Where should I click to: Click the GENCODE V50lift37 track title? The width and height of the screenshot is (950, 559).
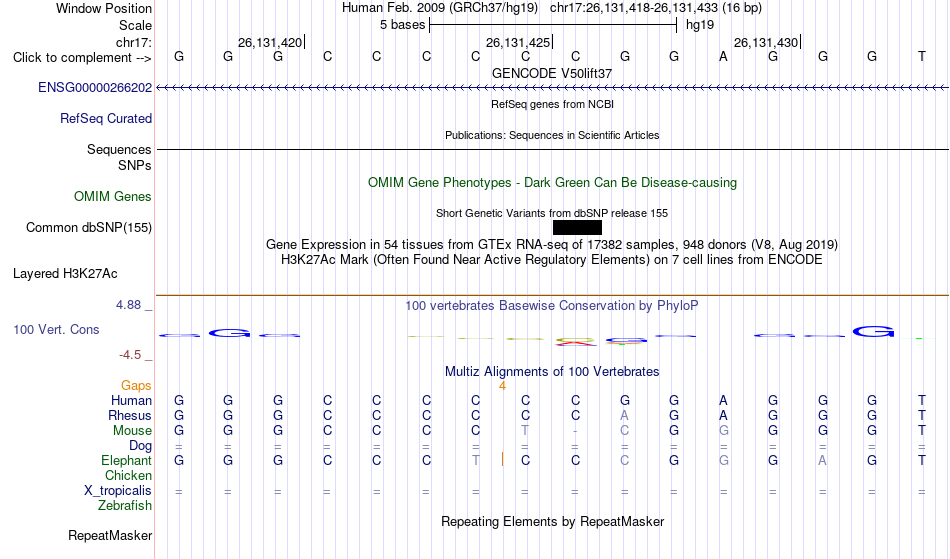(552, 73)
